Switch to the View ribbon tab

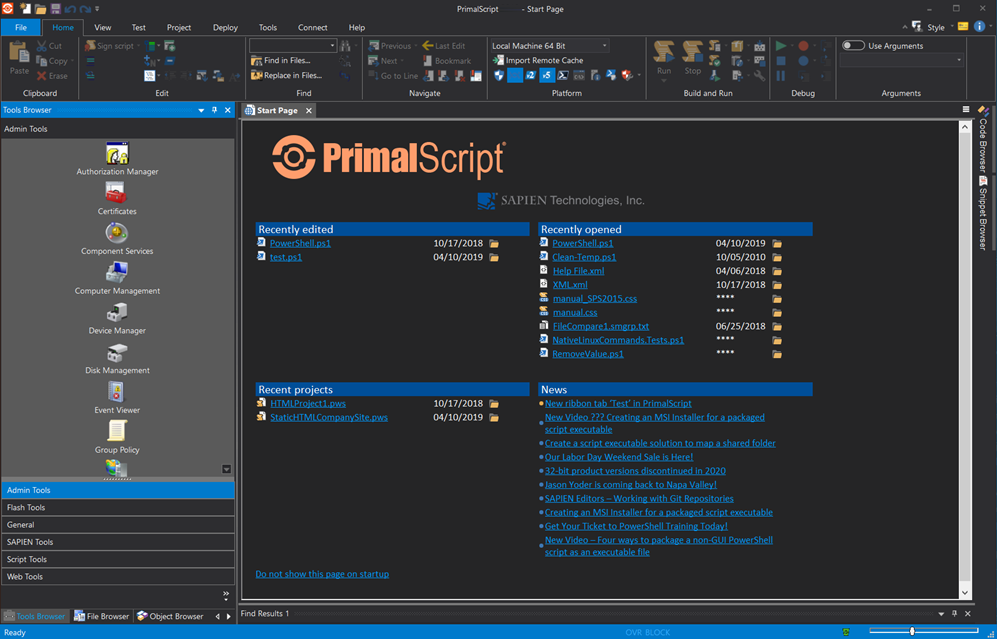(103, 27)
